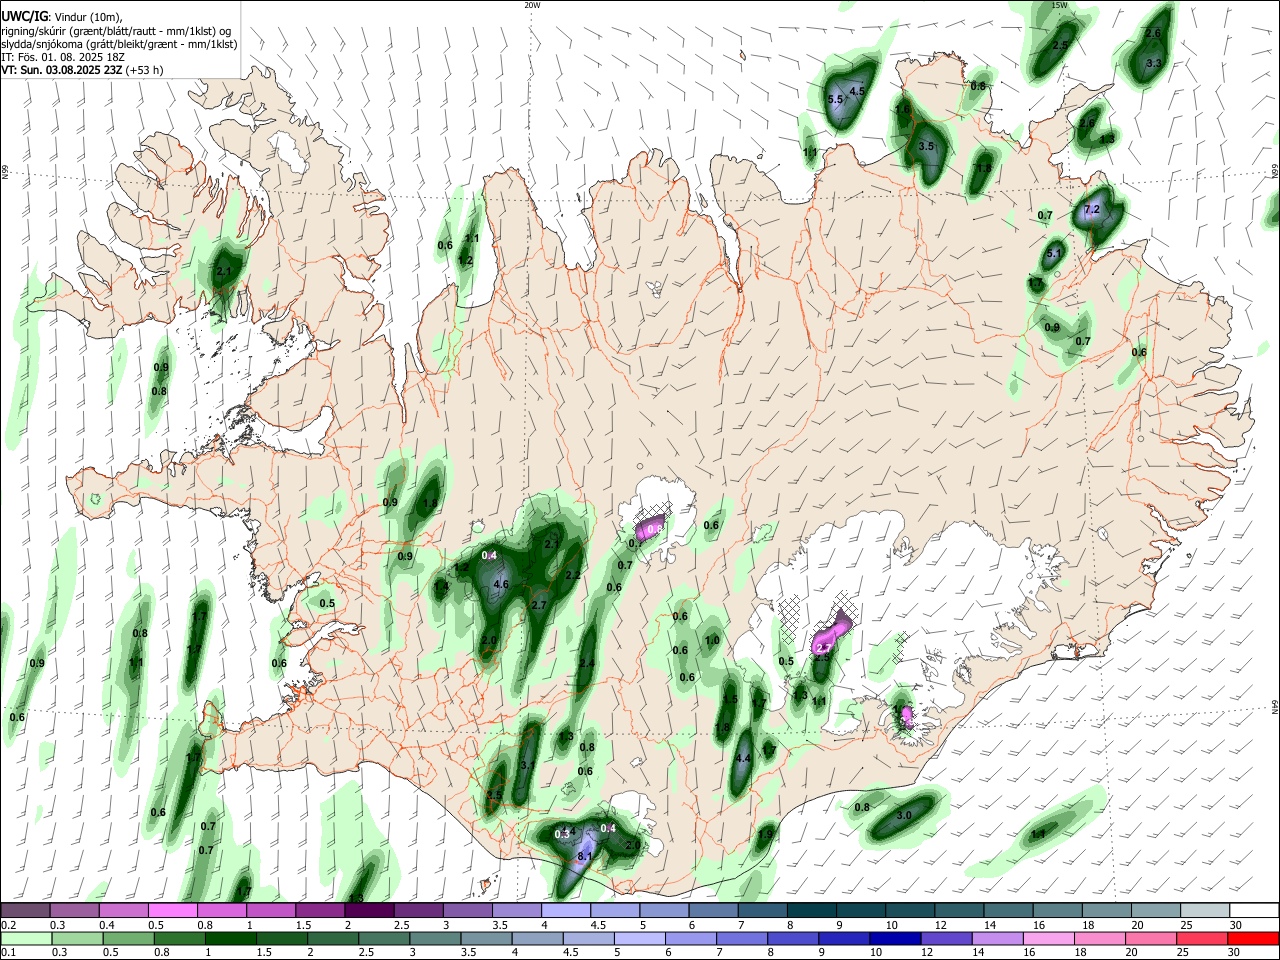Image resolution: width=1280 pixels, height=960 pixels.
Task: Click the "5.1" precipitation value on the map
Action: click(1053, 254)
